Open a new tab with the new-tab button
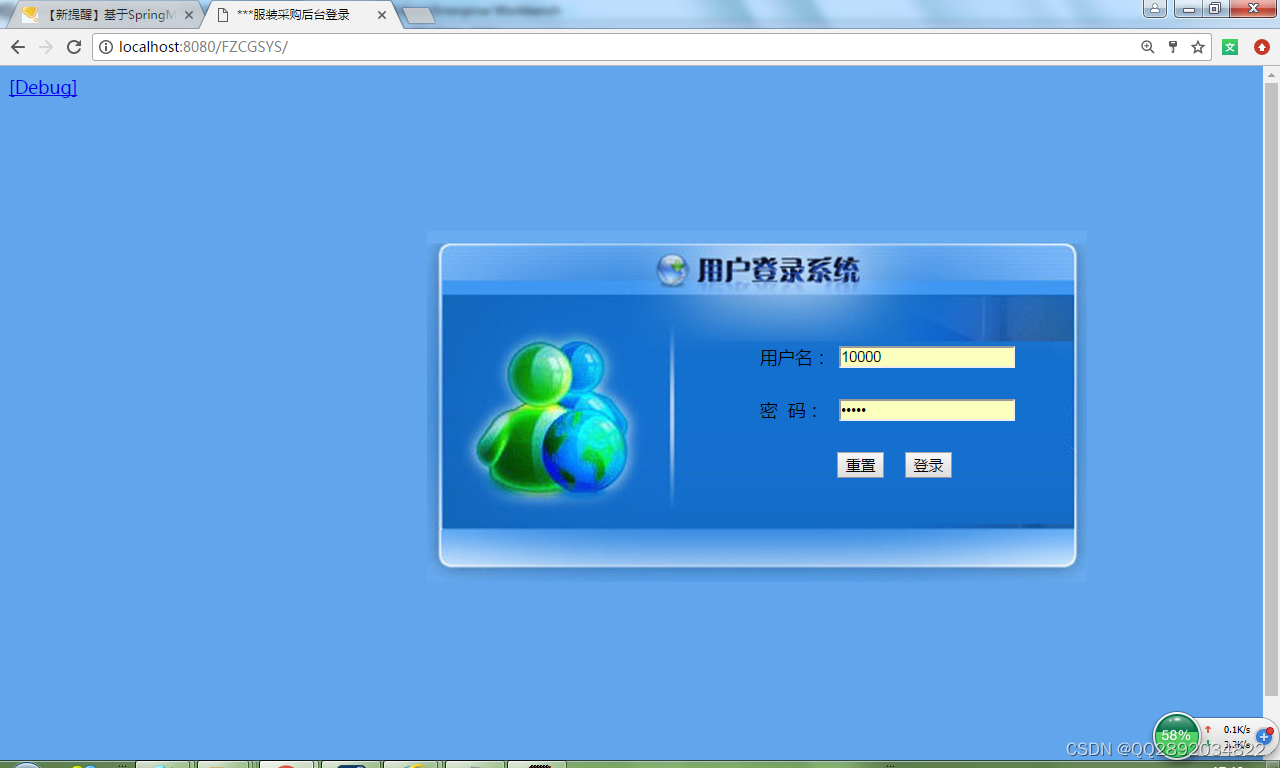This screenshot has height=768, width=1280. 418,15
